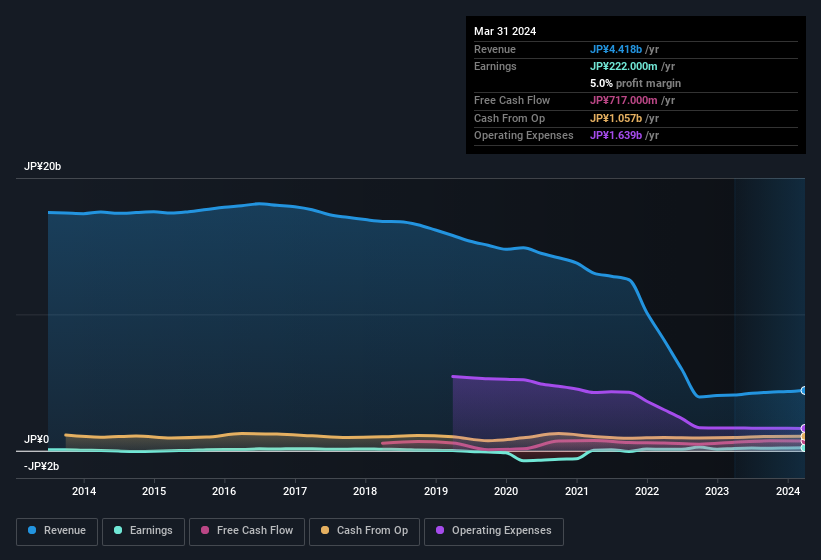The width and height of the screenshot is (821, 560).
Task: Click the Mar 31 2024 tooltip date
Action: pyautogui.click(x=505, y=31)
